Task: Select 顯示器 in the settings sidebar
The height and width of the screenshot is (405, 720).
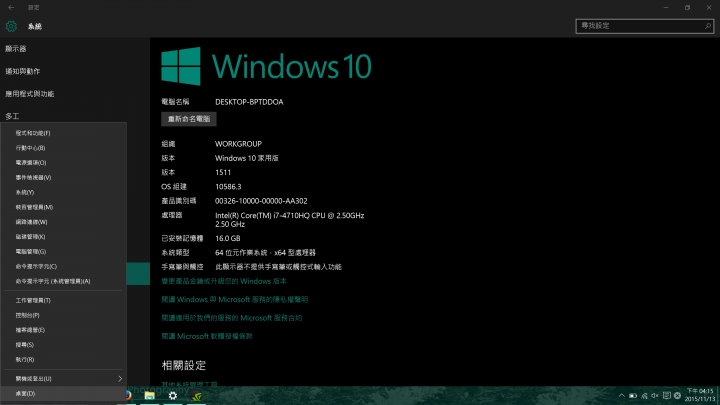Action: [x=16, y=49]
